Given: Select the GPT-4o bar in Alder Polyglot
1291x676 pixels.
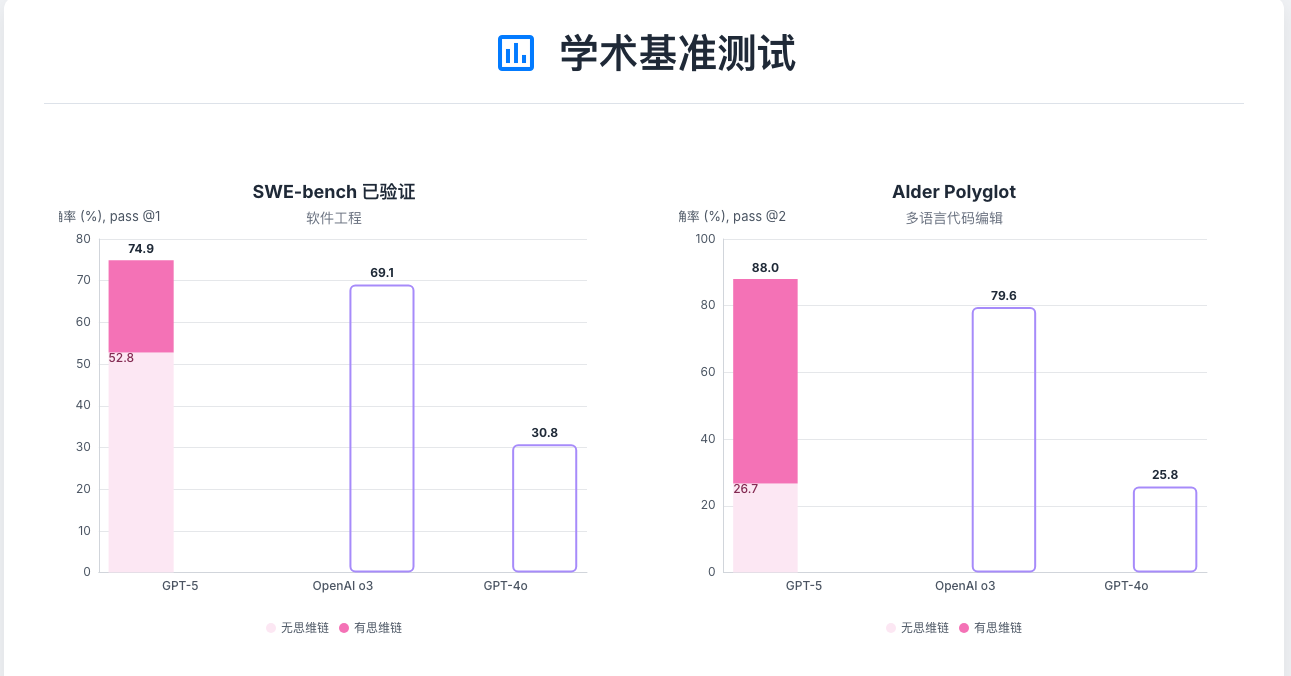Looking at the screenshot, I should pyautogui.click(x=1165, y=530).
